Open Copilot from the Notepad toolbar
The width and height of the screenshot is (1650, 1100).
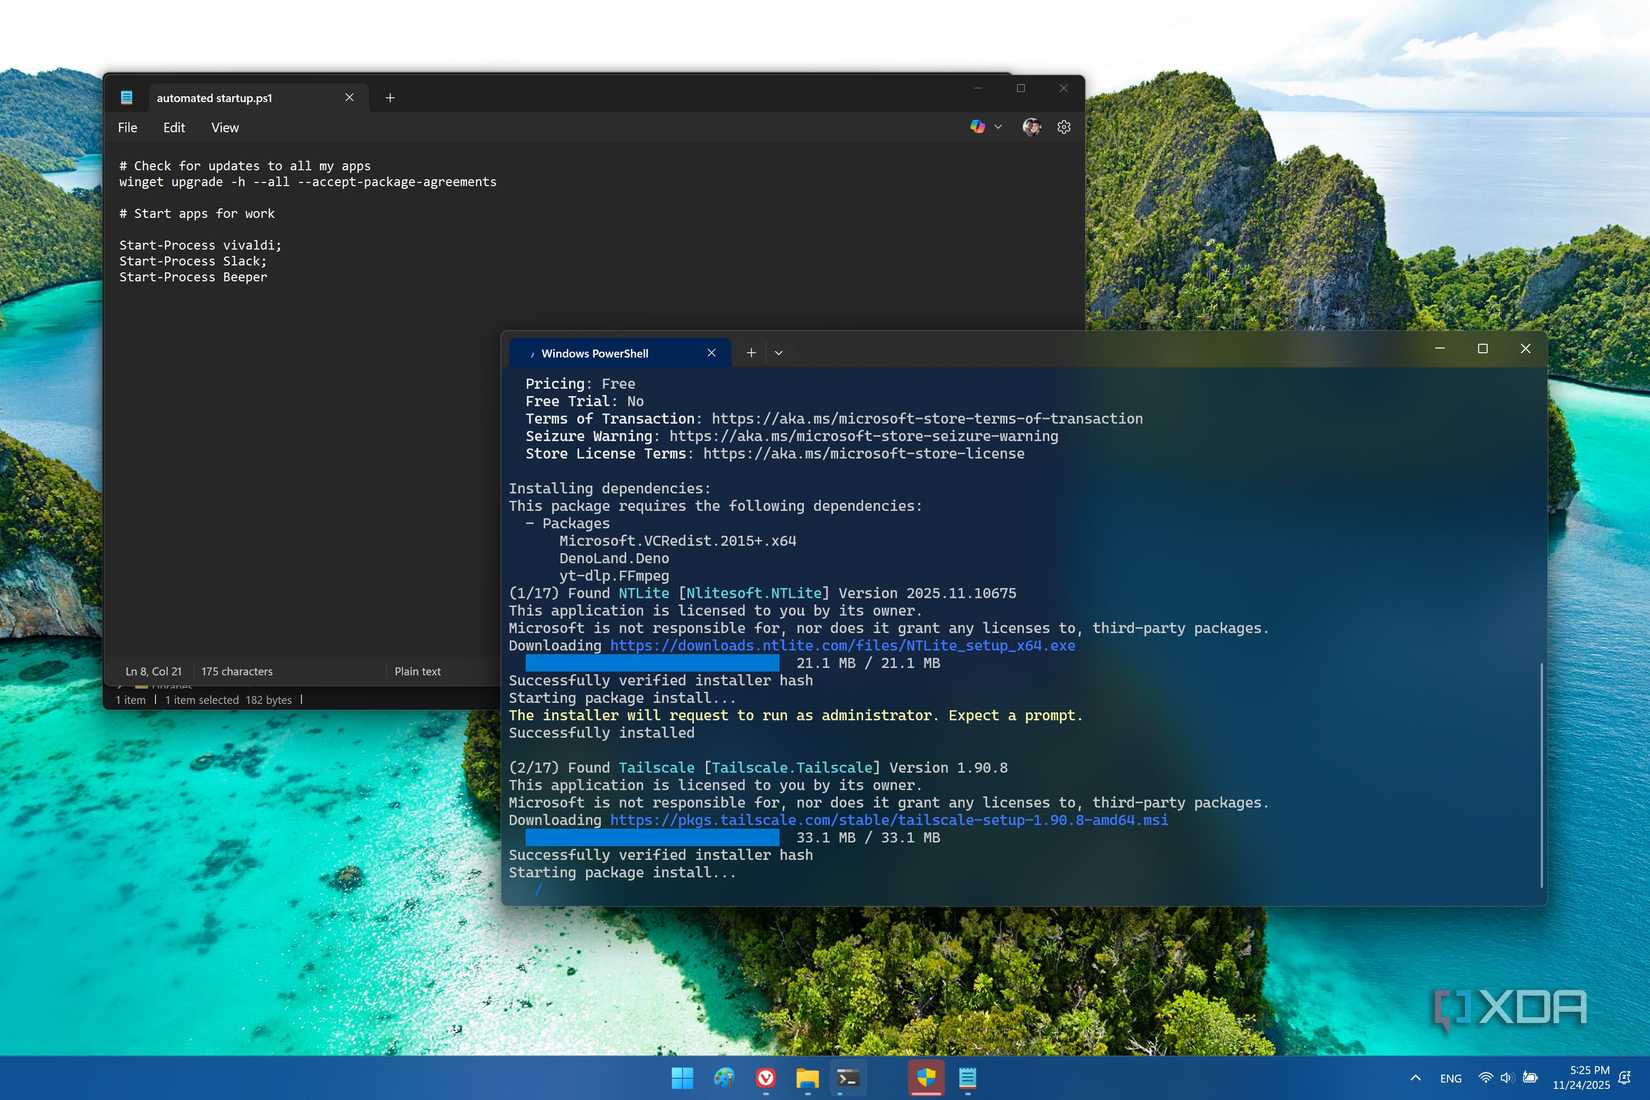(x=977, y=127)
